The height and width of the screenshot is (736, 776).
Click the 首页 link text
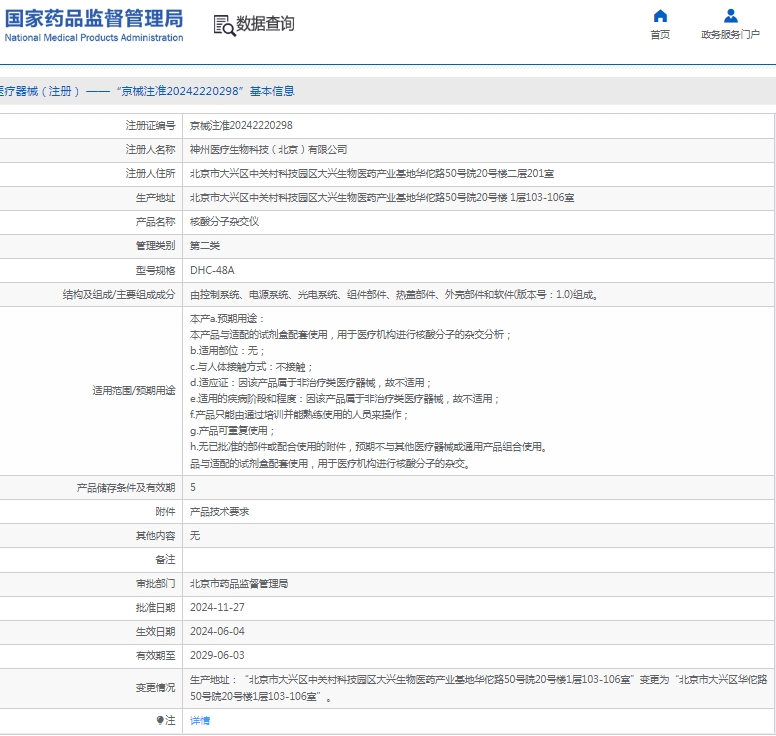pos(660,35)
